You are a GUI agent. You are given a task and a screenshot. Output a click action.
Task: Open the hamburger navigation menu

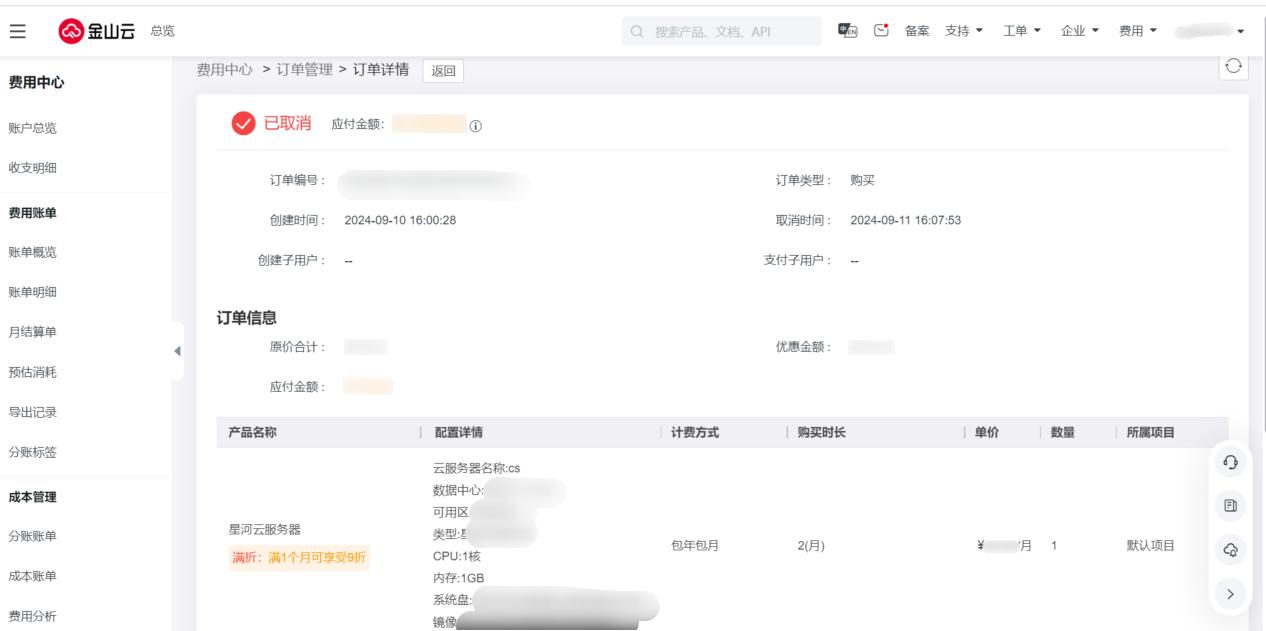coord(18,31)
